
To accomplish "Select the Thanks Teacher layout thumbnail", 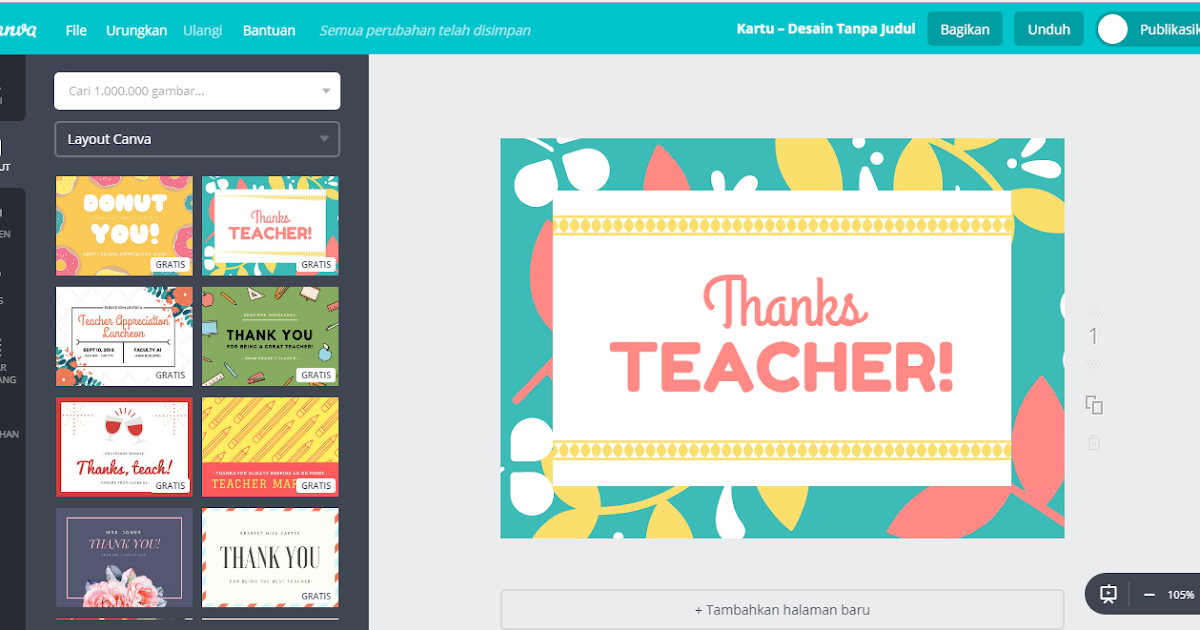I will click(270, 226).
